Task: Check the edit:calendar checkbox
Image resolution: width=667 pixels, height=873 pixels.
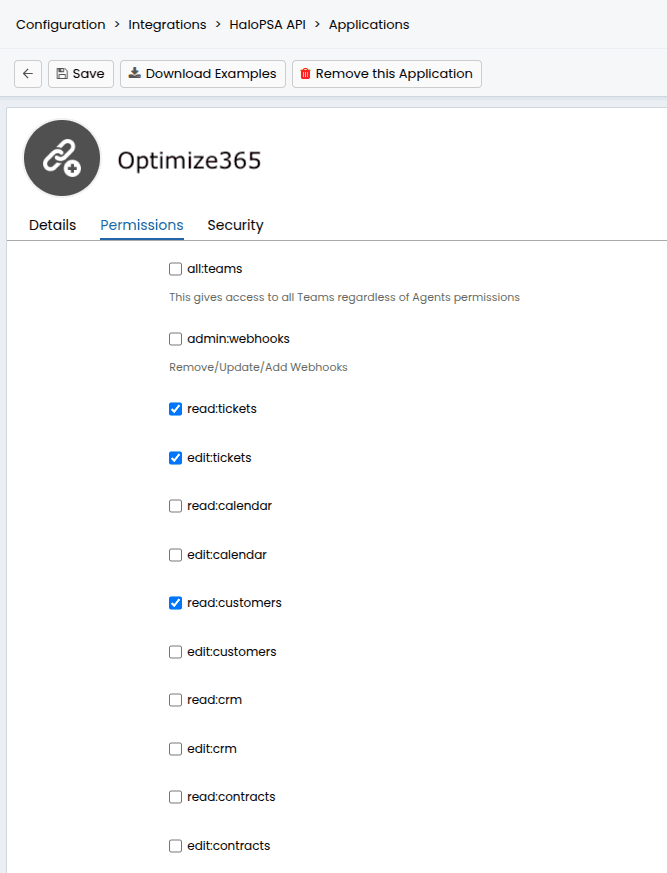Action: (175, 555)
